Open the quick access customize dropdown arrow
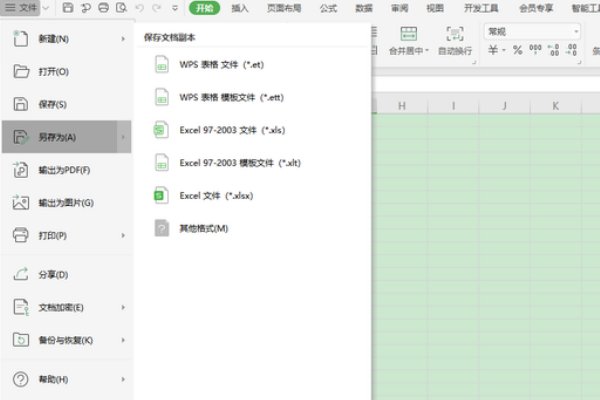The height and width of the screenshot is (400, 600). pos(175,8)
